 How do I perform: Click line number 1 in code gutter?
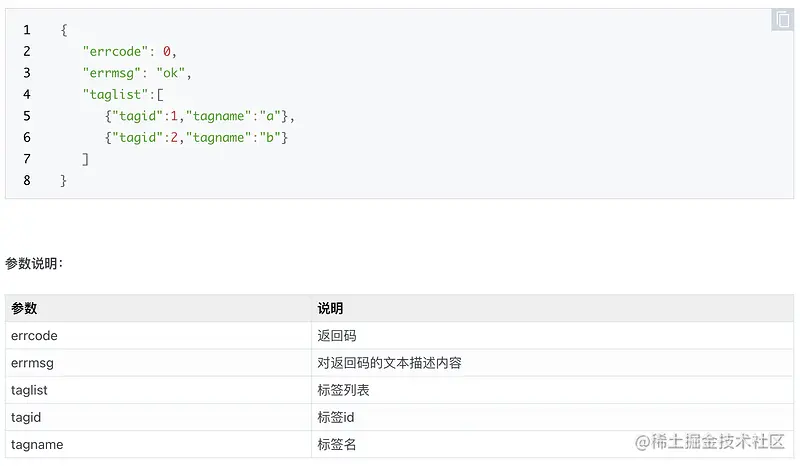[26, 30]
